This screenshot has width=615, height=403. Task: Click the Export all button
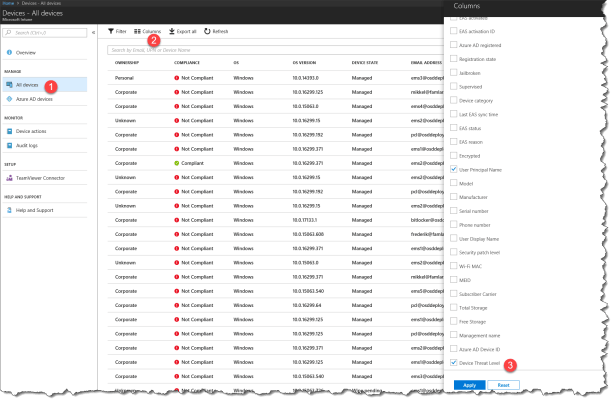pyautogui.click(x=183, y=31)
